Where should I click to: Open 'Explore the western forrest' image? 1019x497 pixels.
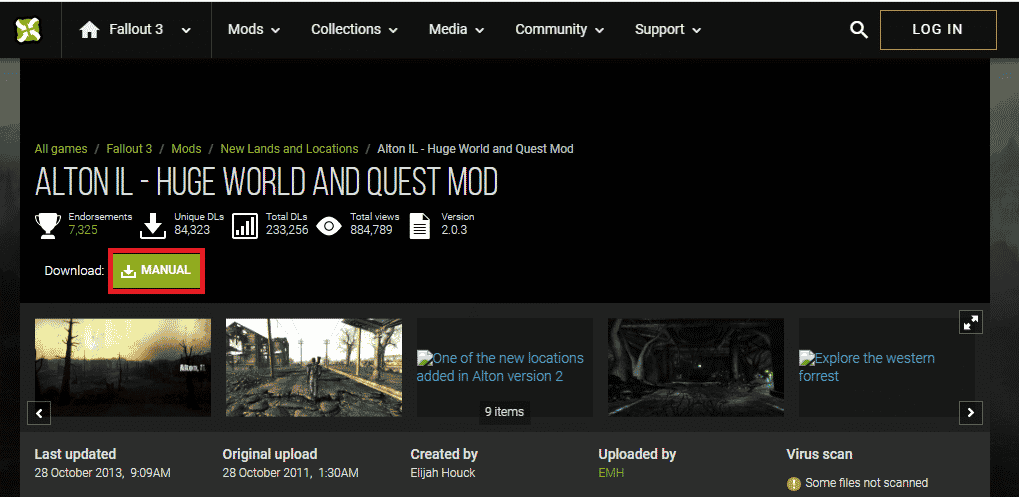[886, 367]
